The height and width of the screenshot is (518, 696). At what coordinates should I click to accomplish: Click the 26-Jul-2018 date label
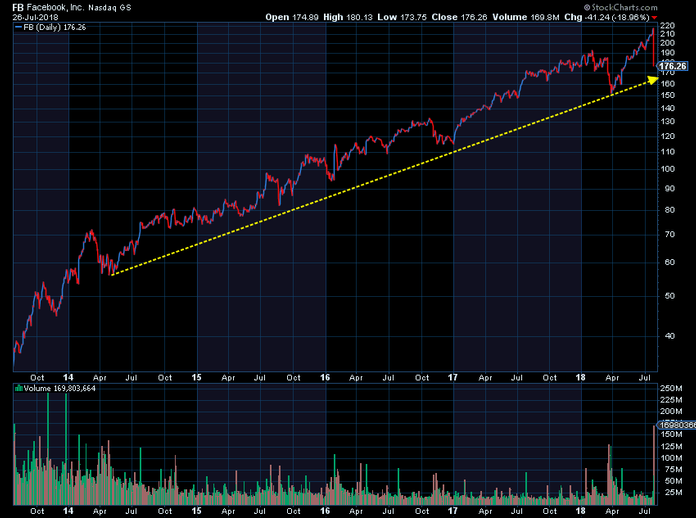click(35, 17)
